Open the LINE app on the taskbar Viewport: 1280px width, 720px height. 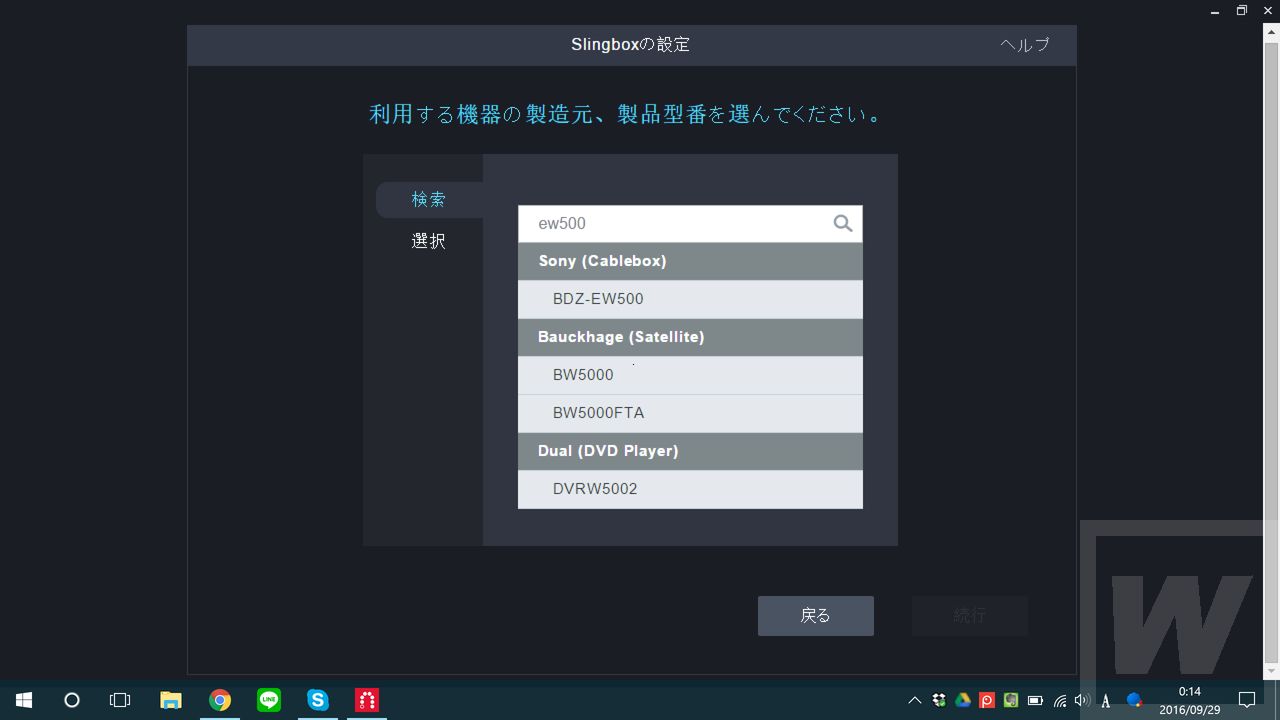[x=269, y=700]
